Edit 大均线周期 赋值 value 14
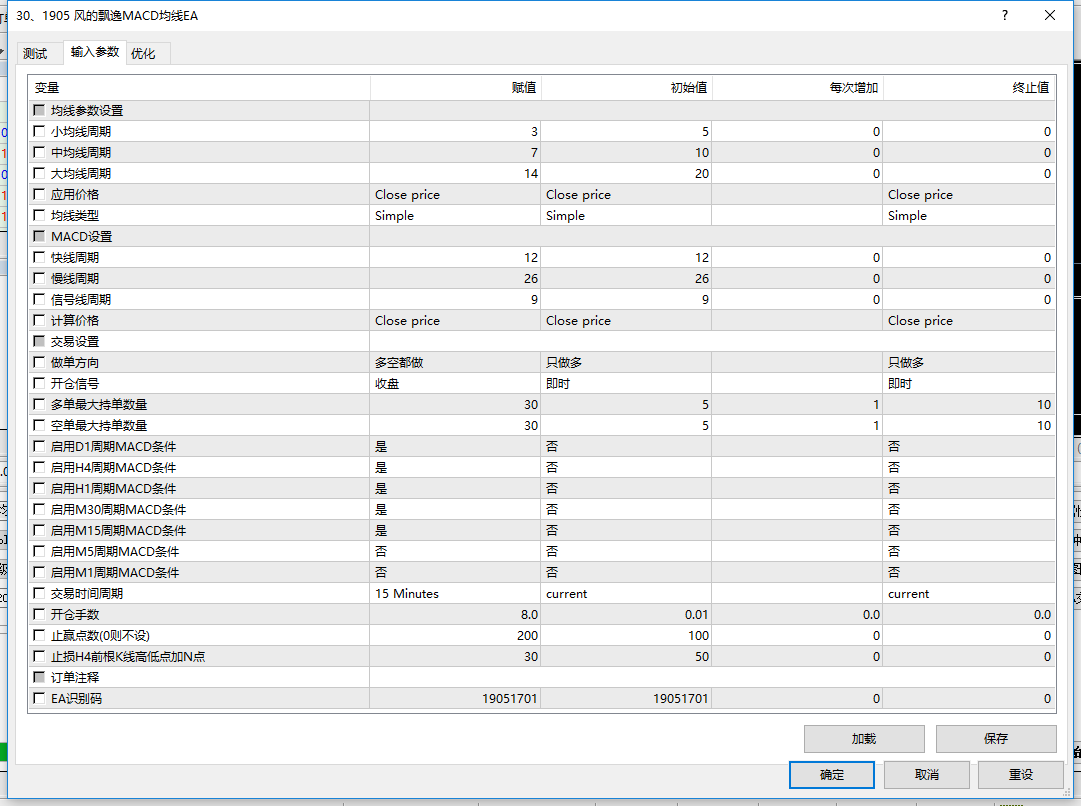The image size is (1081, 806). pos(455,174)
